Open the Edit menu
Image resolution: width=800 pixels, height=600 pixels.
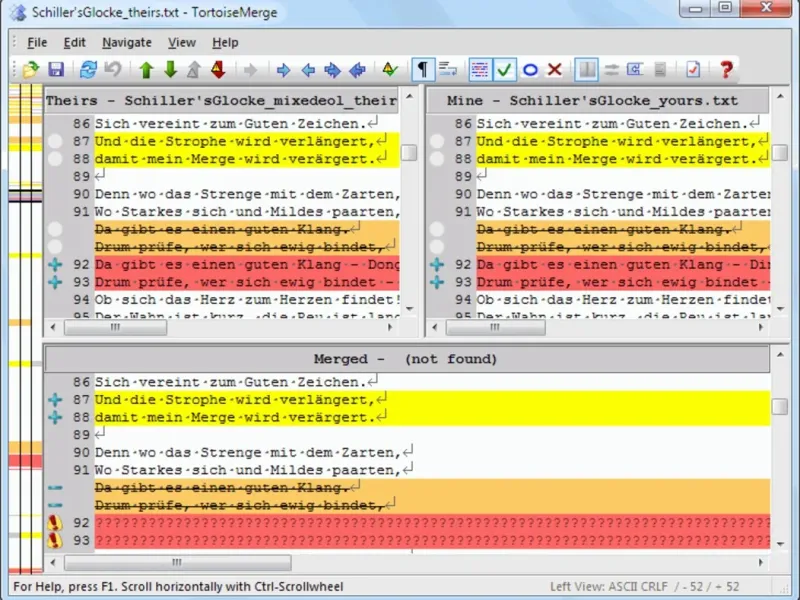click(x=74, y=42)
